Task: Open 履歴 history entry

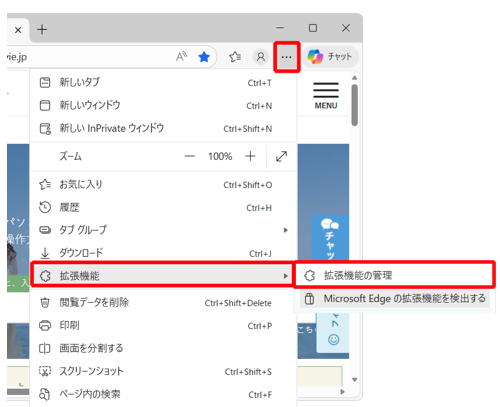Action: pyautogui.click(x=163, y=207)
